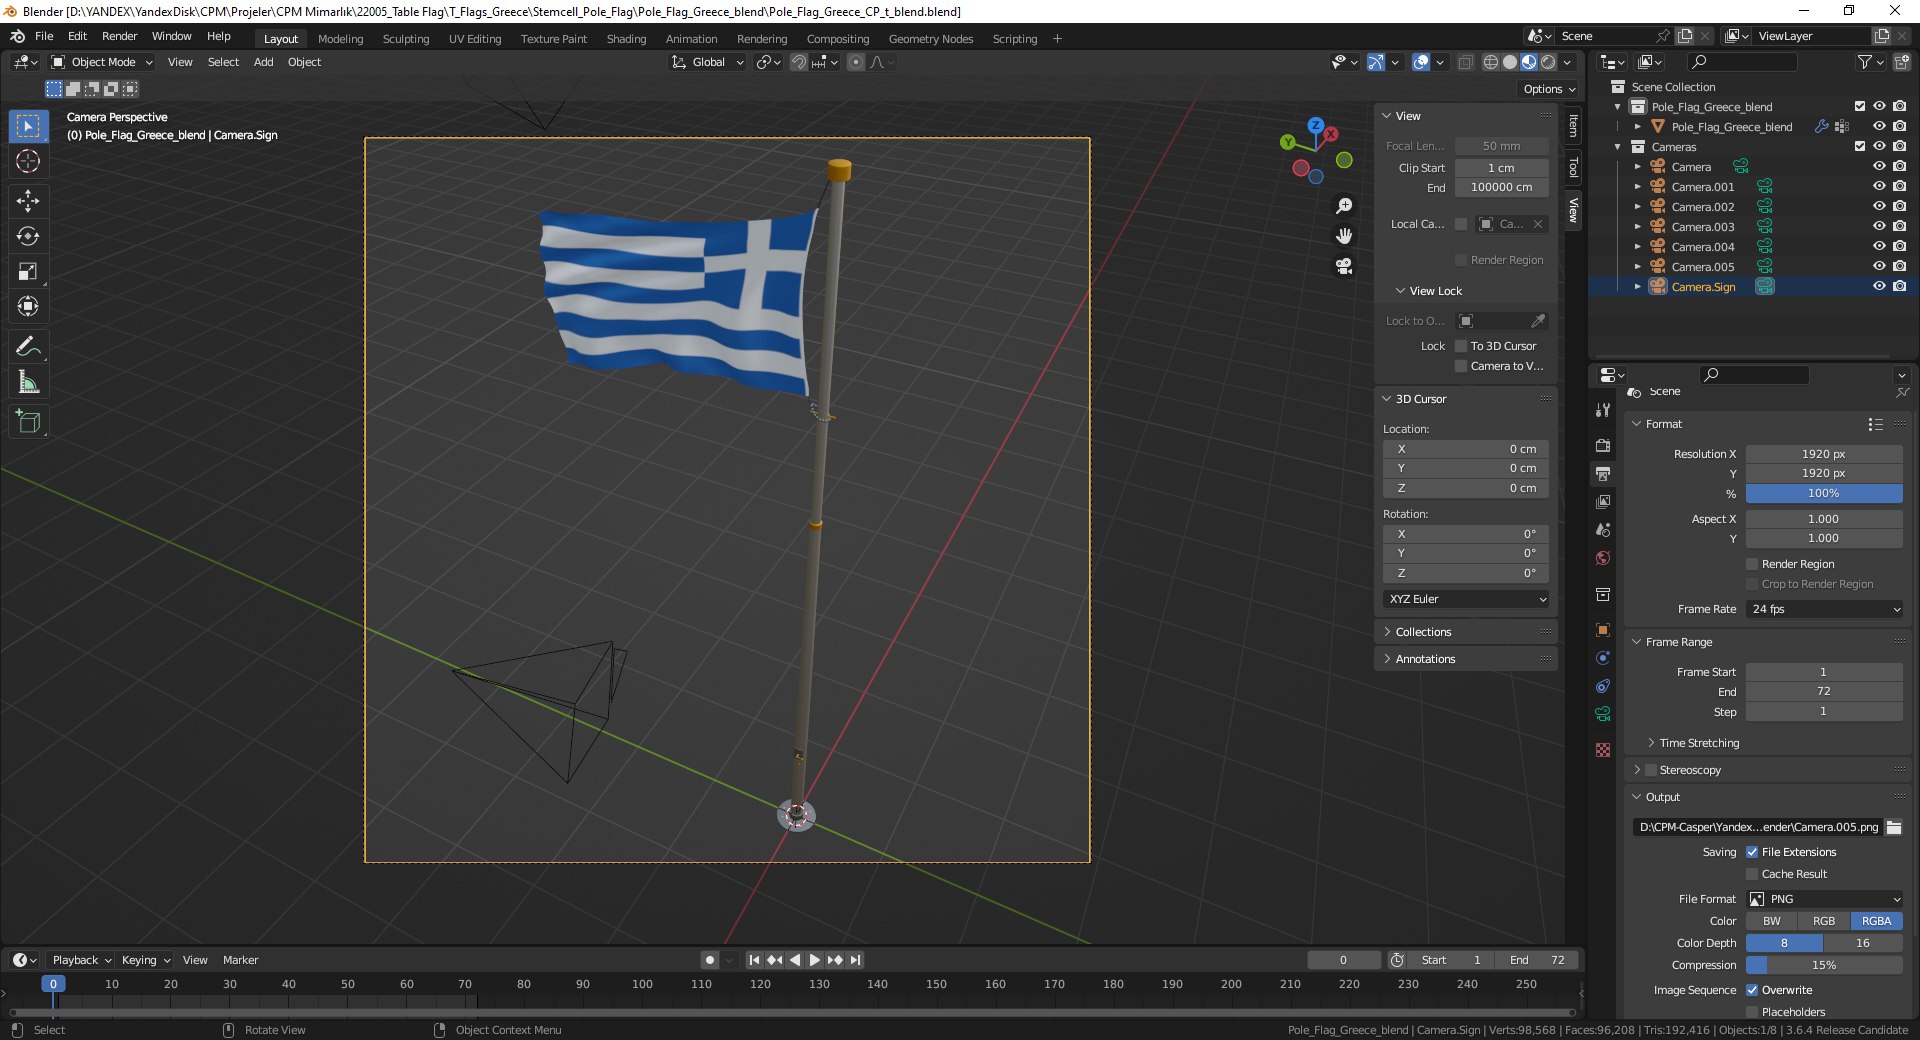Select the Move tool

28,201
